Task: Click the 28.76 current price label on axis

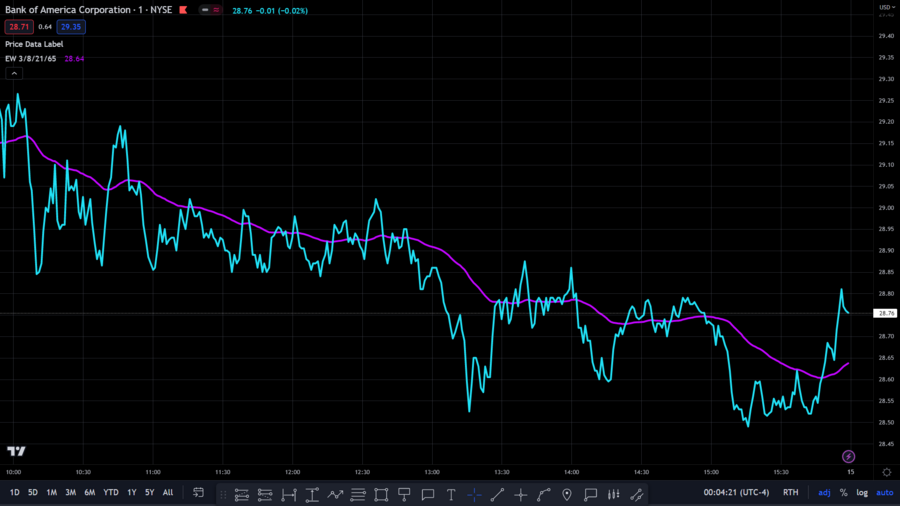Action: coord(886,313)
